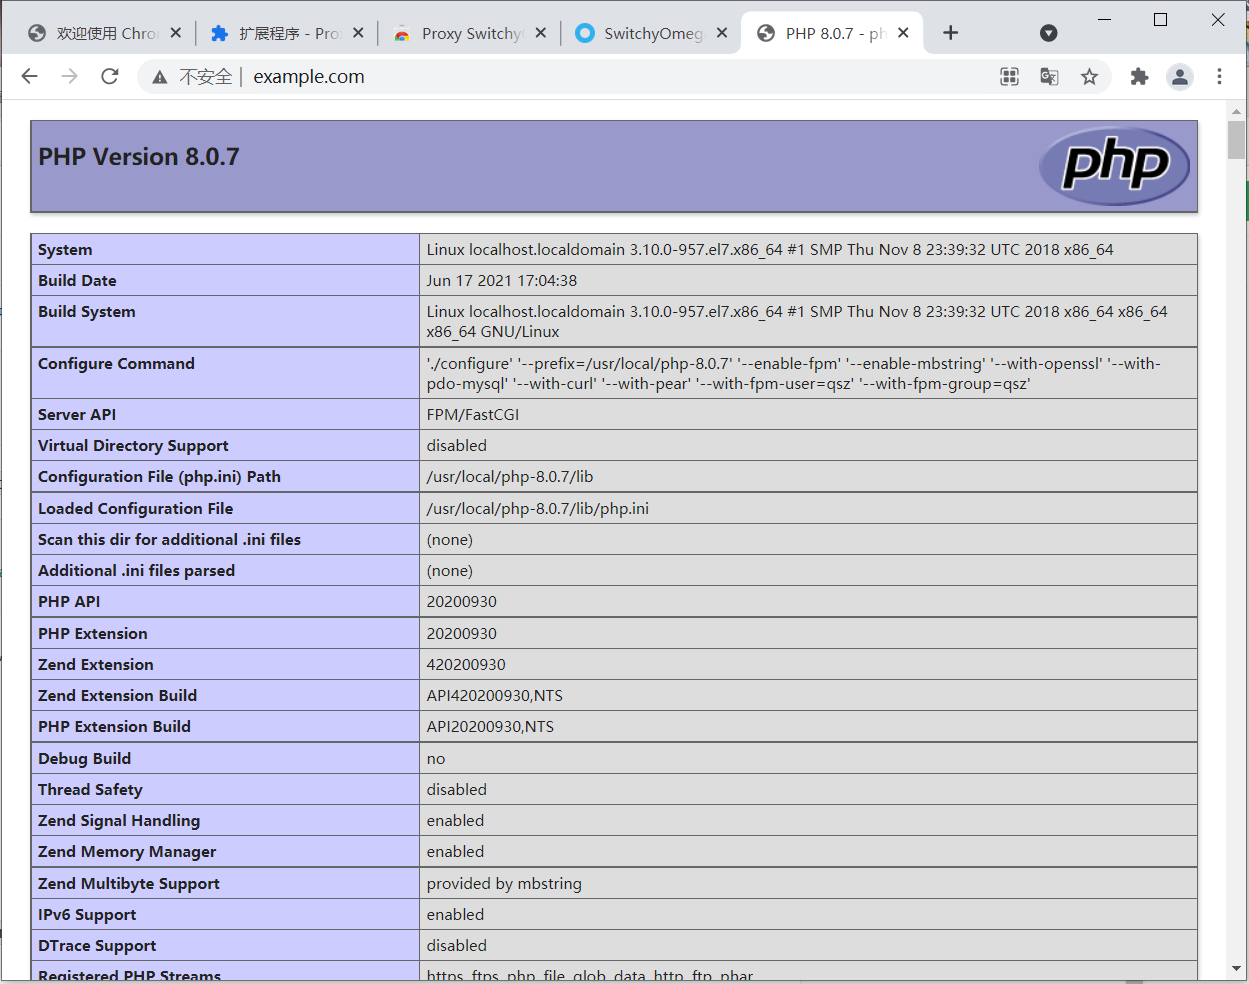This screenshot has width=1249, height=984.
Task: Click the provided by mbstring value
Action: 504,884
